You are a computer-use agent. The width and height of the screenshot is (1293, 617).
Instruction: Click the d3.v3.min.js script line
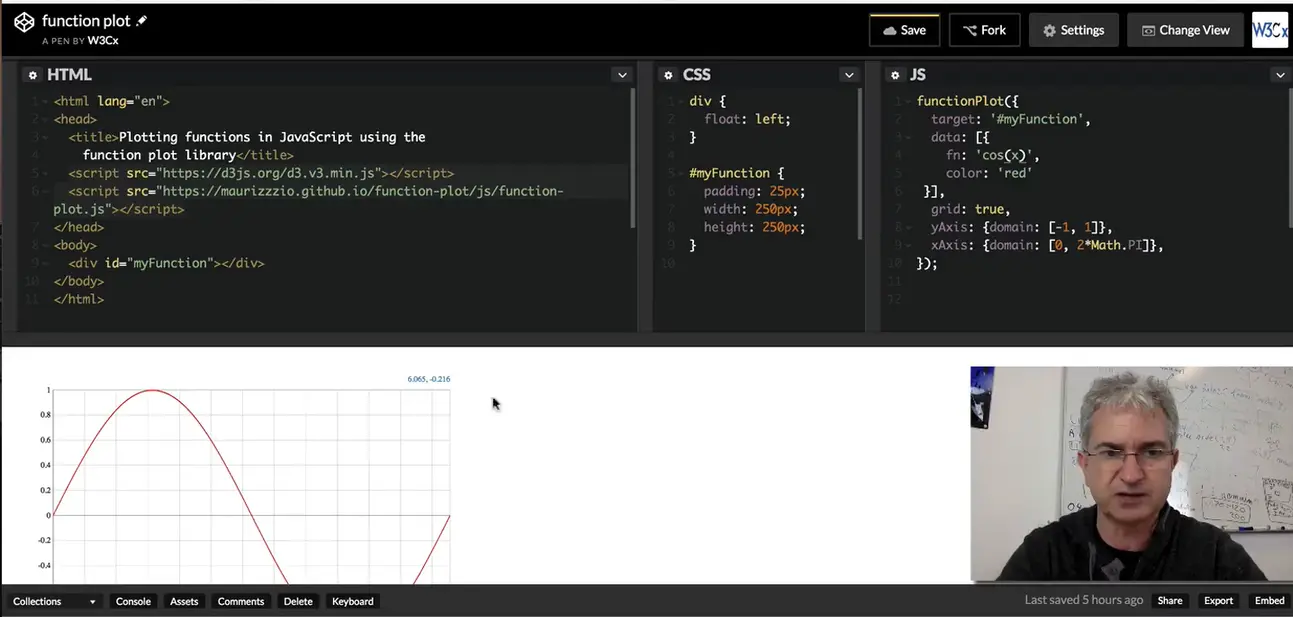pos(261,173)
